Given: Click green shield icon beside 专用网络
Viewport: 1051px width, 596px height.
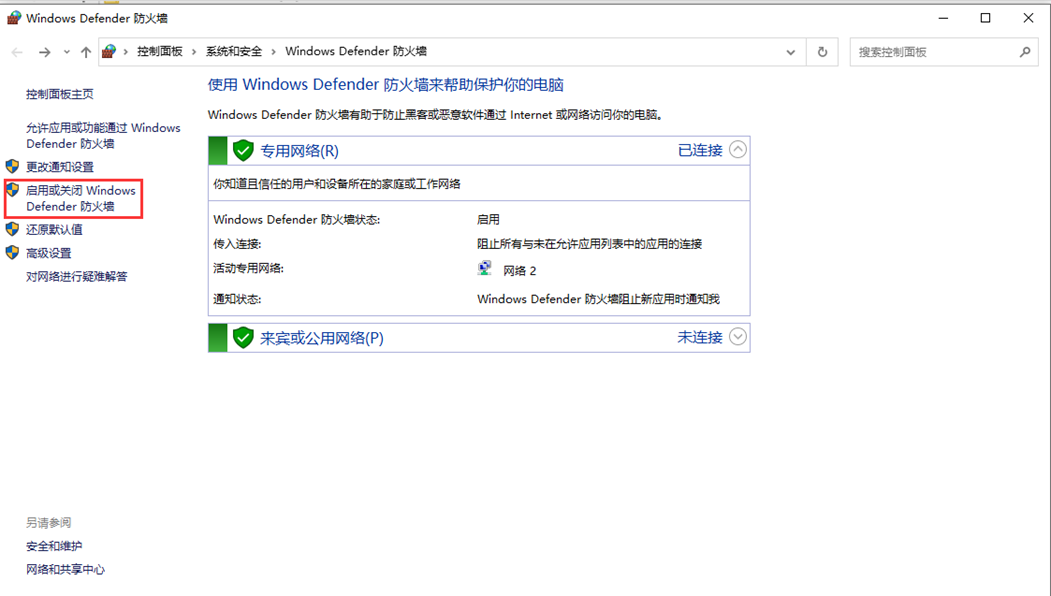Looking at the screenshot, I should coord(243,151).
